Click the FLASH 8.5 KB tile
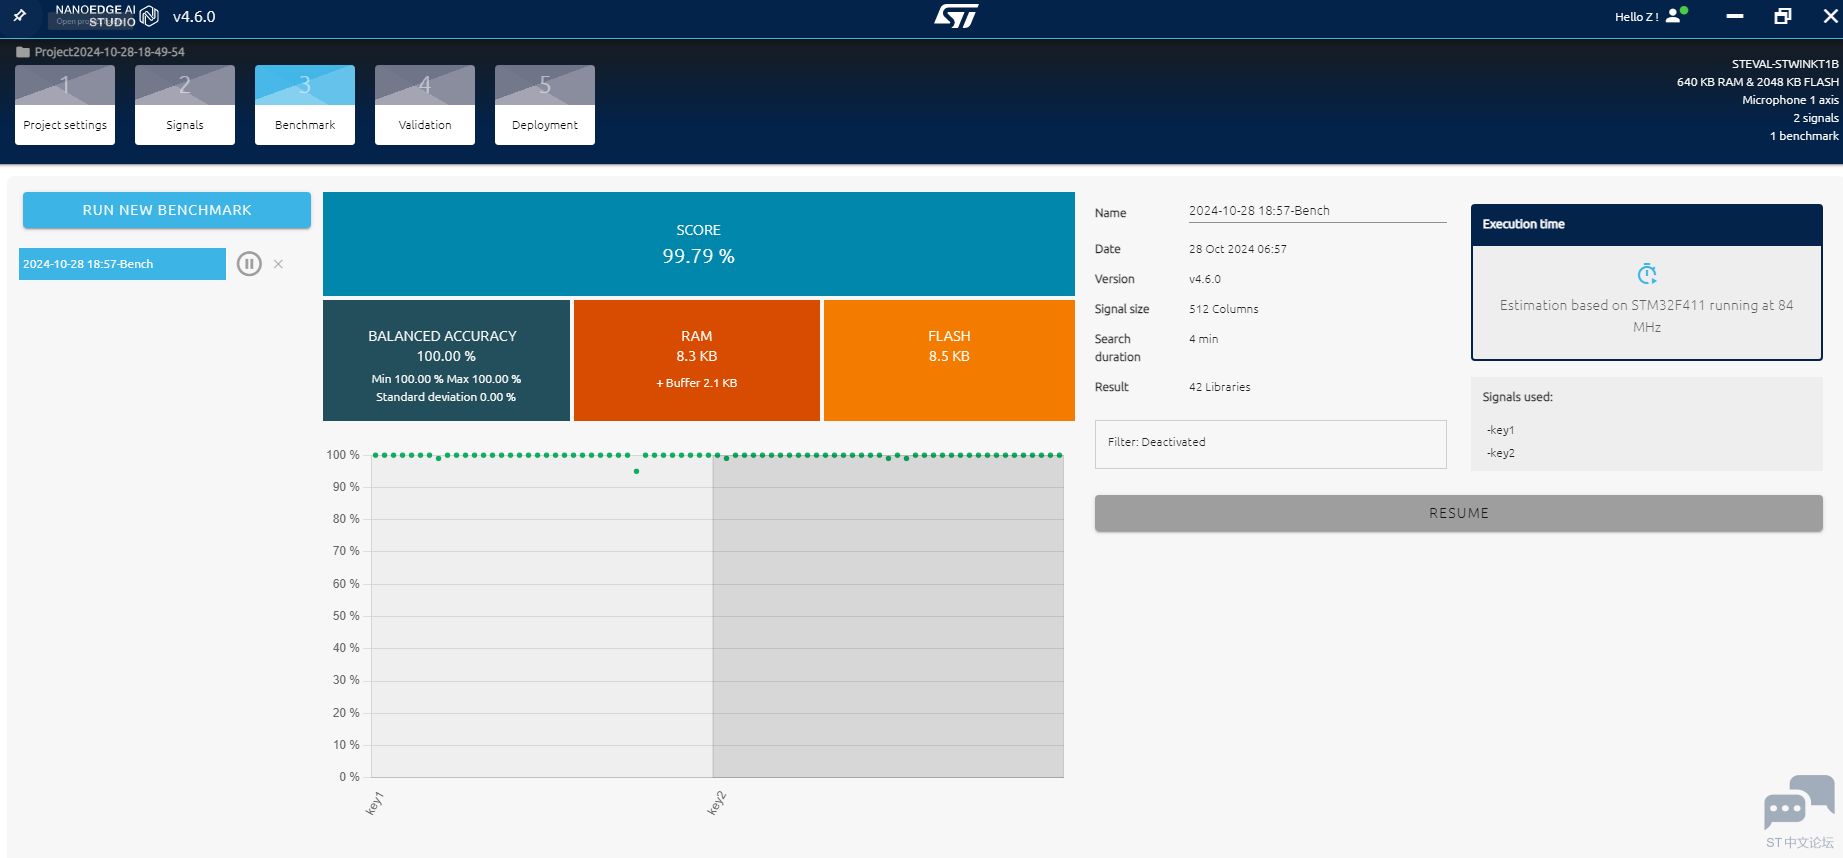 (949, 361)
